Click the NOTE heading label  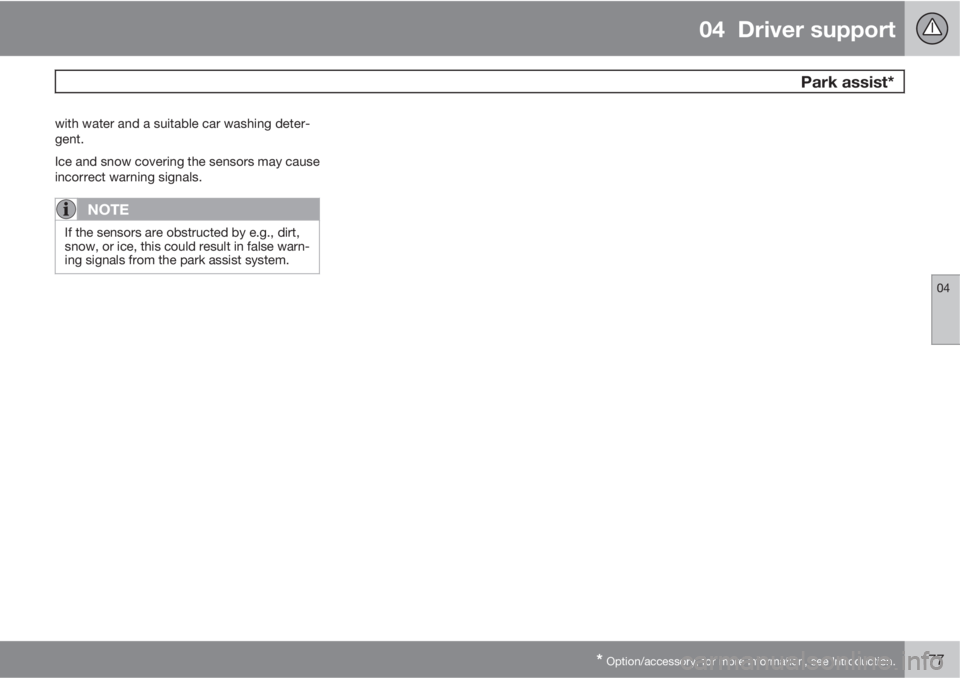(107, 210)
